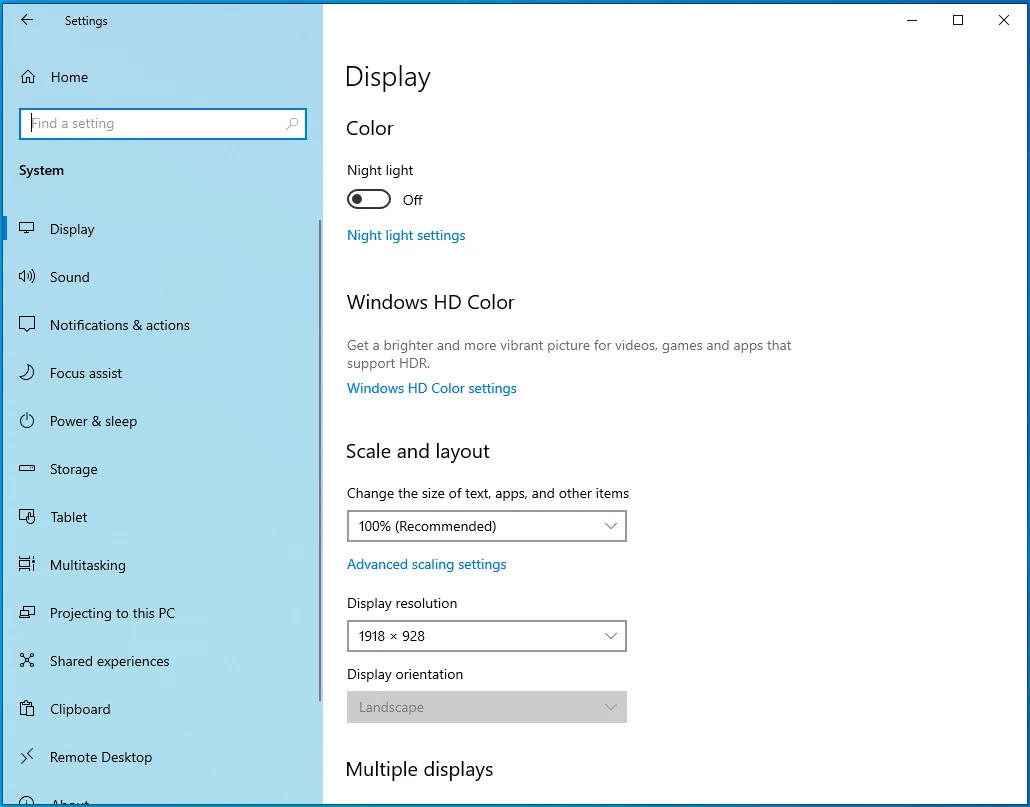Click the Clipboard icon
This screenshot has width=1030, height=807.
pos(27,709)
